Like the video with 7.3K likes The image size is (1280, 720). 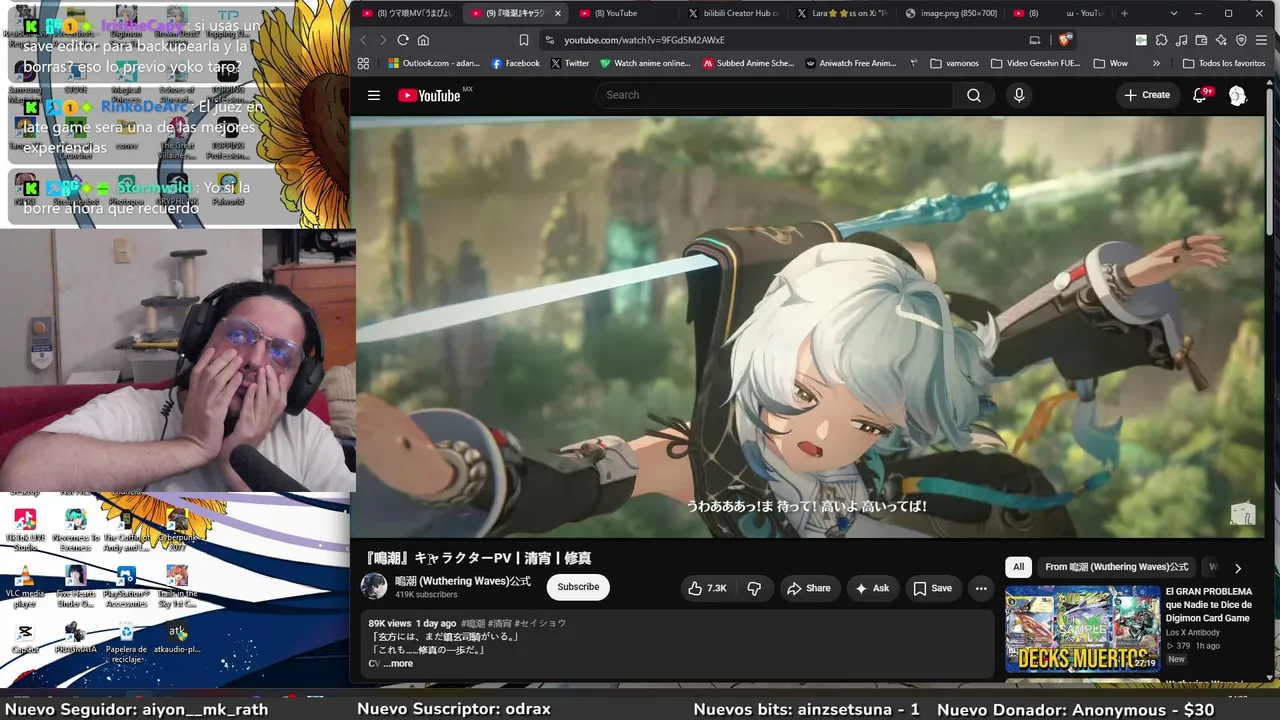click(x=707, y=588)
